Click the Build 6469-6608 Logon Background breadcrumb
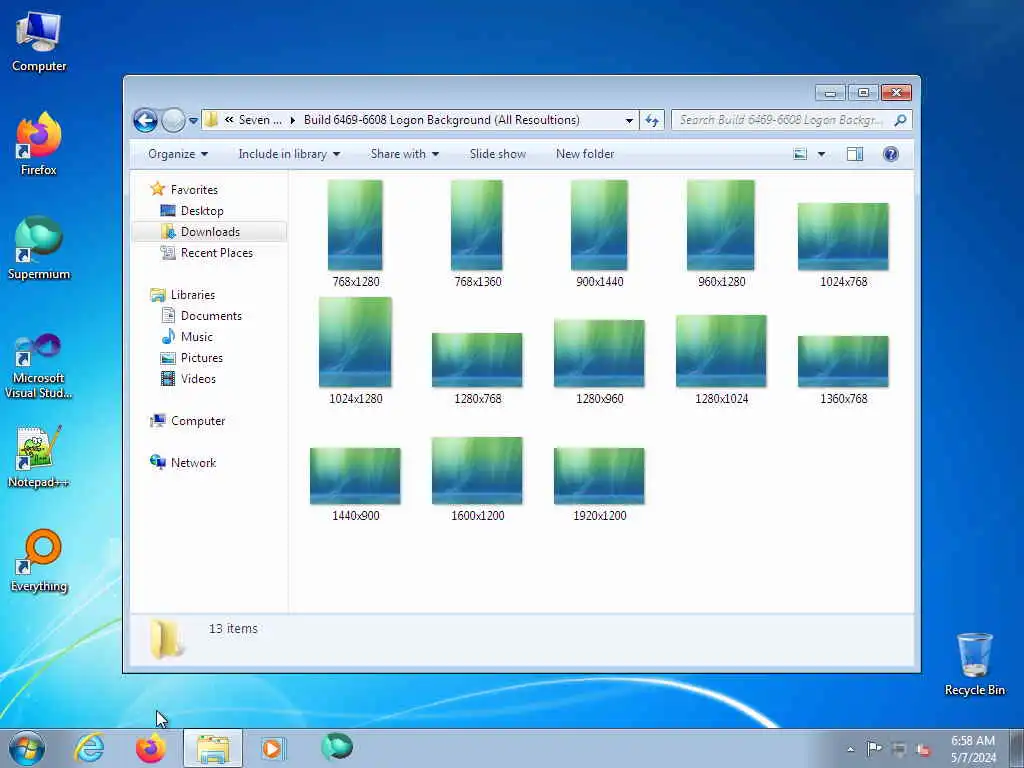The height and width of the screenshot is (768, 1024). pos(441,120)
